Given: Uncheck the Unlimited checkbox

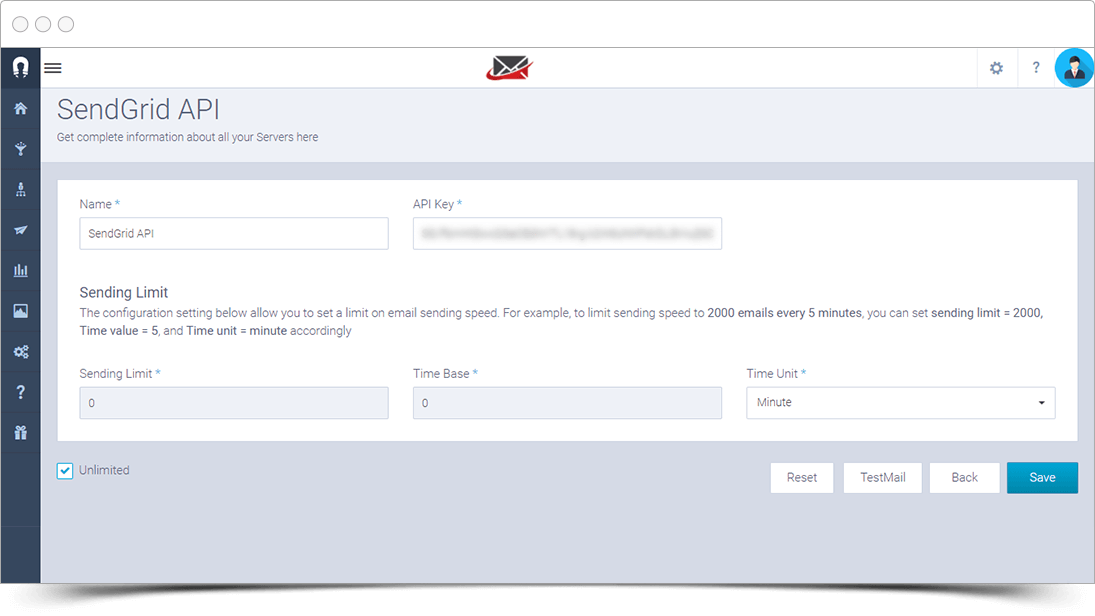Looking at the screenshot, I should 65,471.
